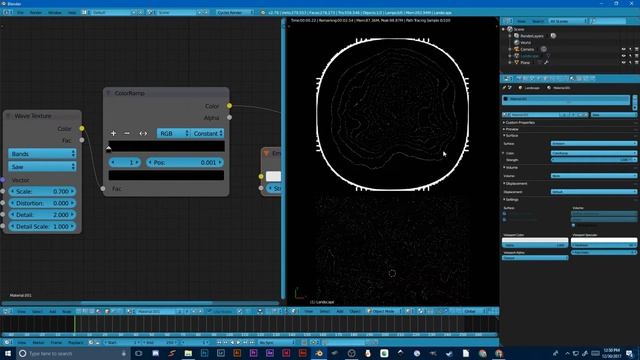Collapse the ColorRamp node

coord(109,93)
